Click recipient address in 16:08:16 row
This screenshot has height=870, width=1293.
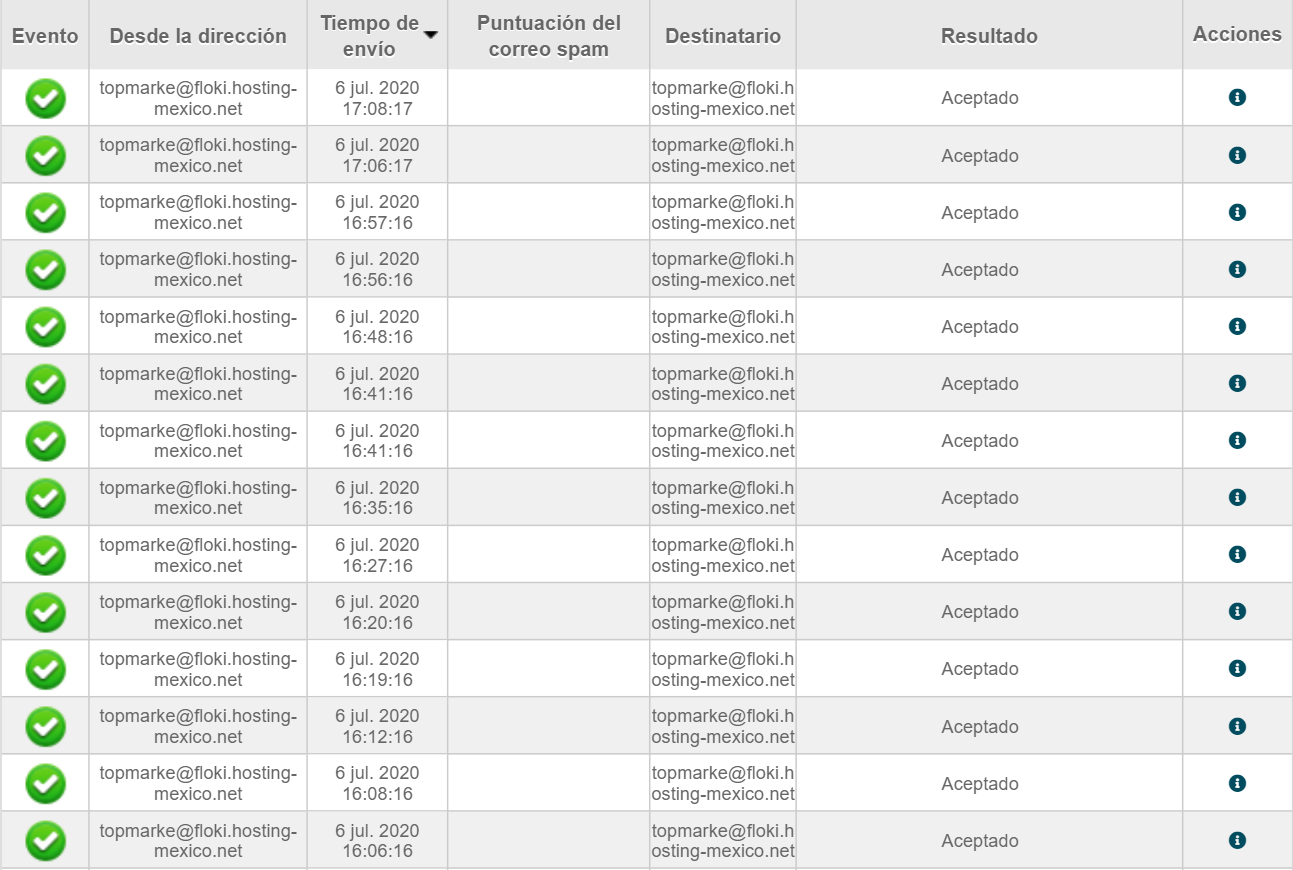tap(723, 783)
